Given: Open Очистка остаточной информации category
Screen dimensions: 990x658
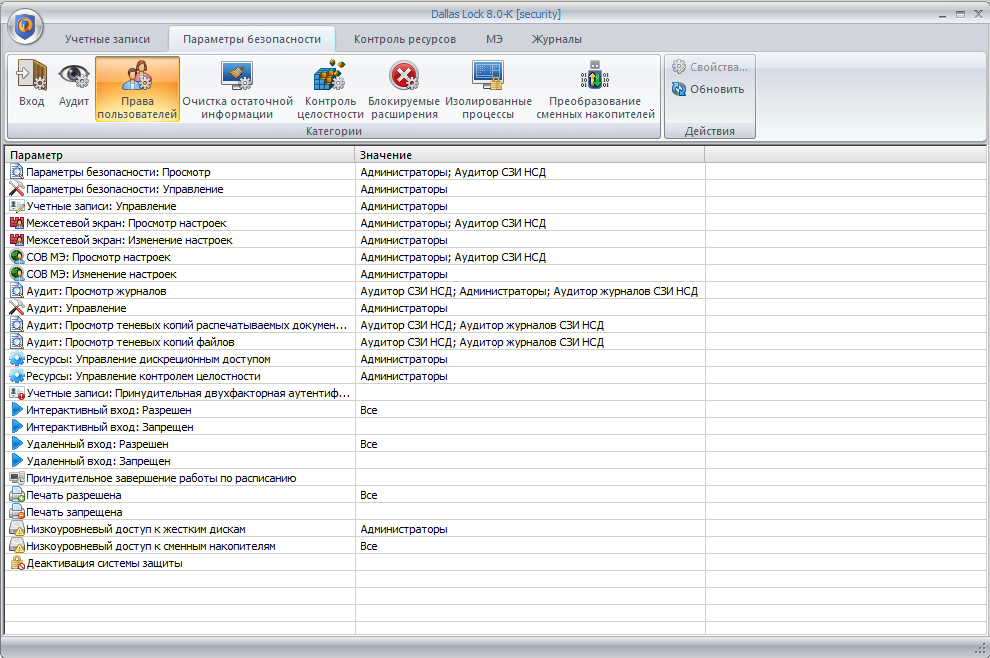Looking at the screenshot, I should click(x=237, y=88).
